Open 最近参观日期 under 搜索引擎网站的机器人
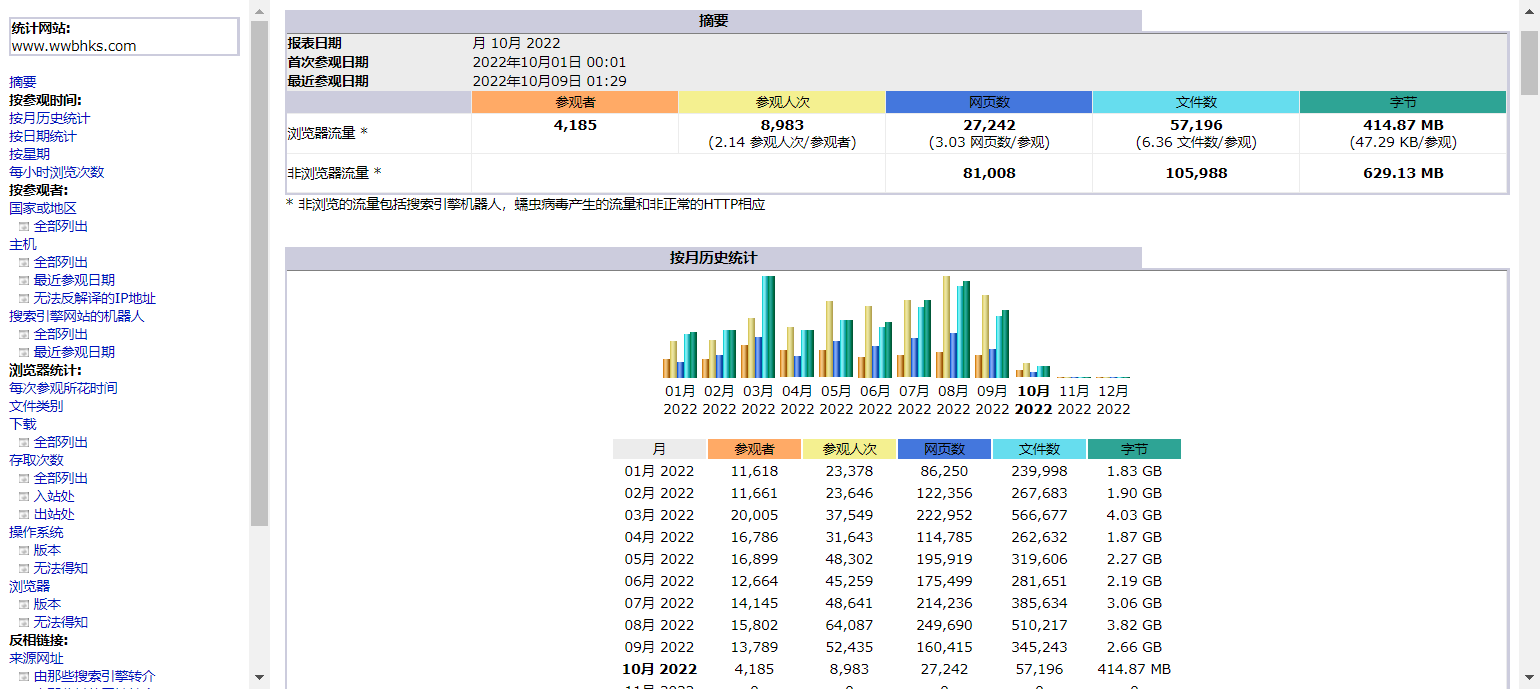The image size is (1540, 689). point(74,352)
